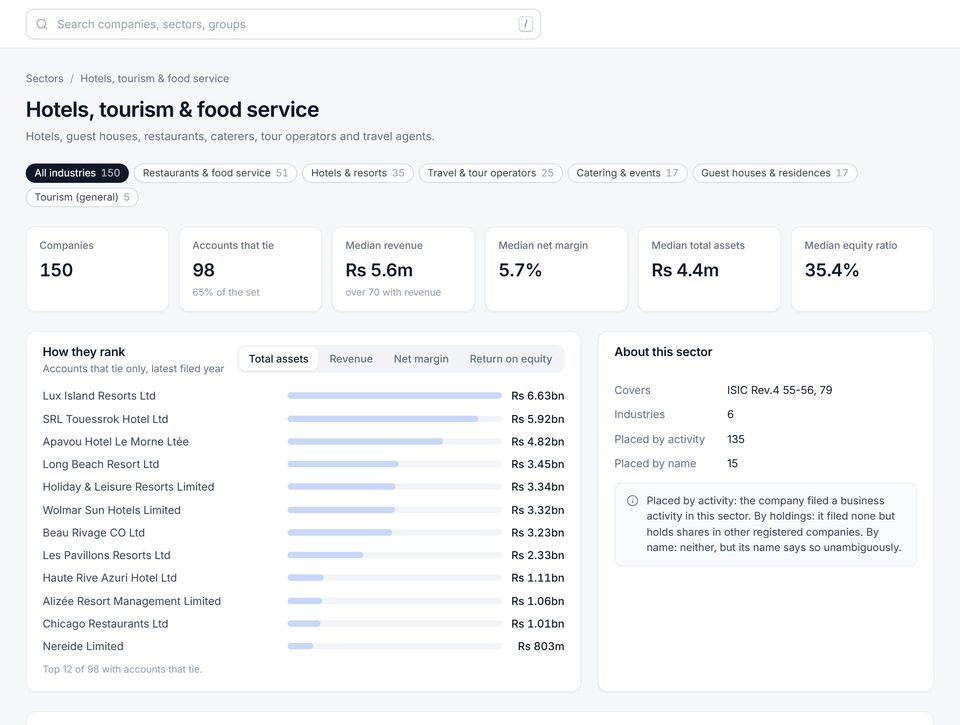Open Nereide Limited
Image resolution: width=960 pixels, height=725 pixels.
pyautogui.click(x=83, y=647)
